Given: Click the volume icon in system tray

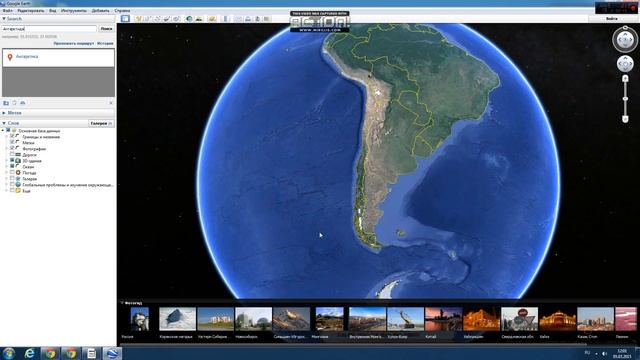Looking at the screenshot, I should click(x=604, y=353).
